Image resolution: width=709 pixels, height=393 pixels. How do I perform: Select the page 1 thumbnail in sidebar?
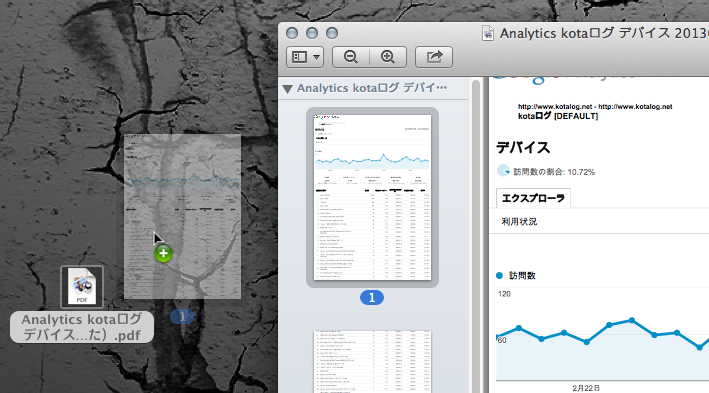[x=372, y=197]
